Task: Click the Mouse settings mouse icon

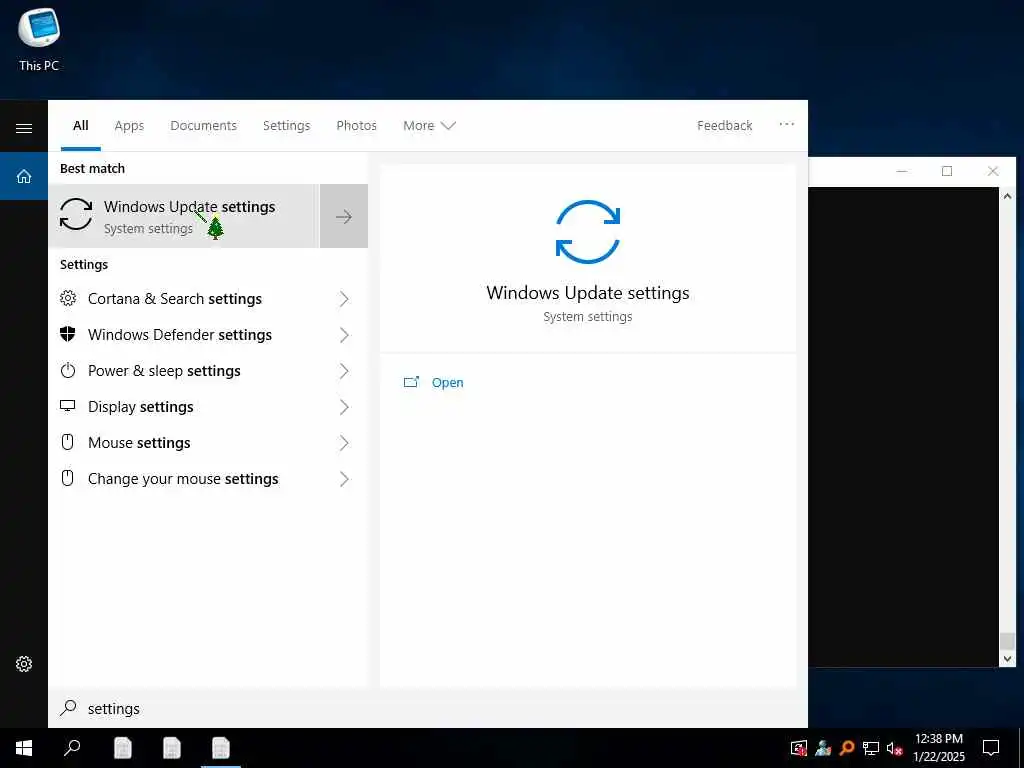Action: pos(67,442)
